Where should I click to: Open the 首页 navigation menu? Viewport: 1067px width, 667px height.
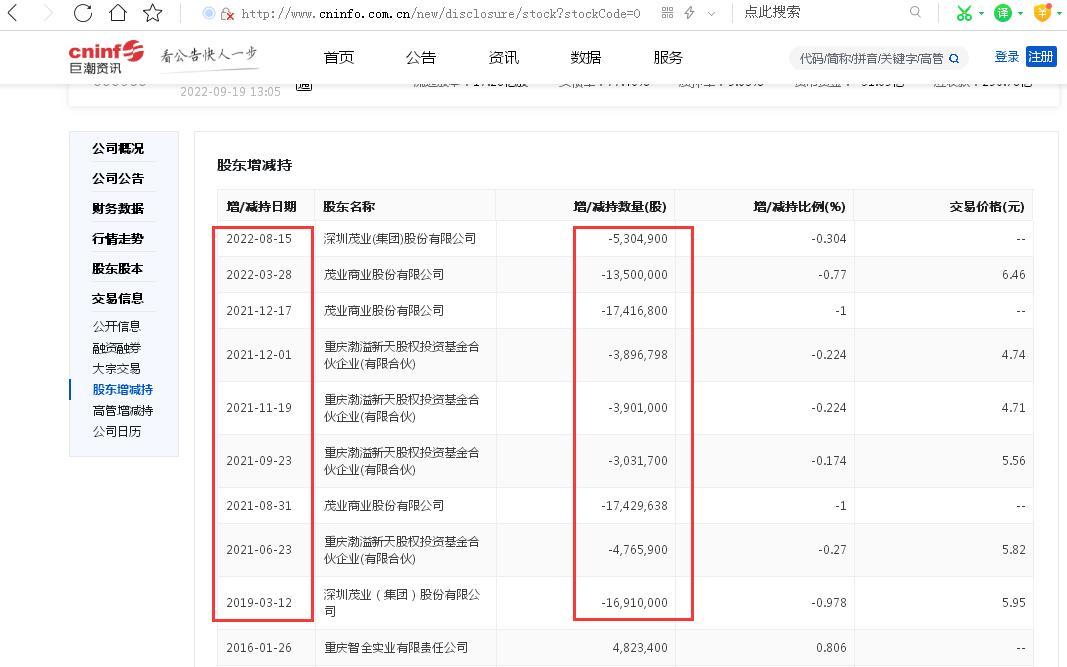pos(339,58)
